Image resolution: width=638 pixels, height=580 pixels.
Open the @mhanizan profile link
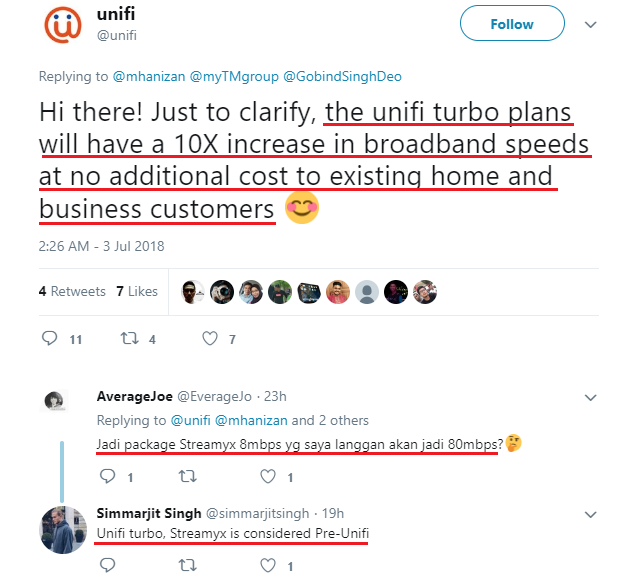149,77
